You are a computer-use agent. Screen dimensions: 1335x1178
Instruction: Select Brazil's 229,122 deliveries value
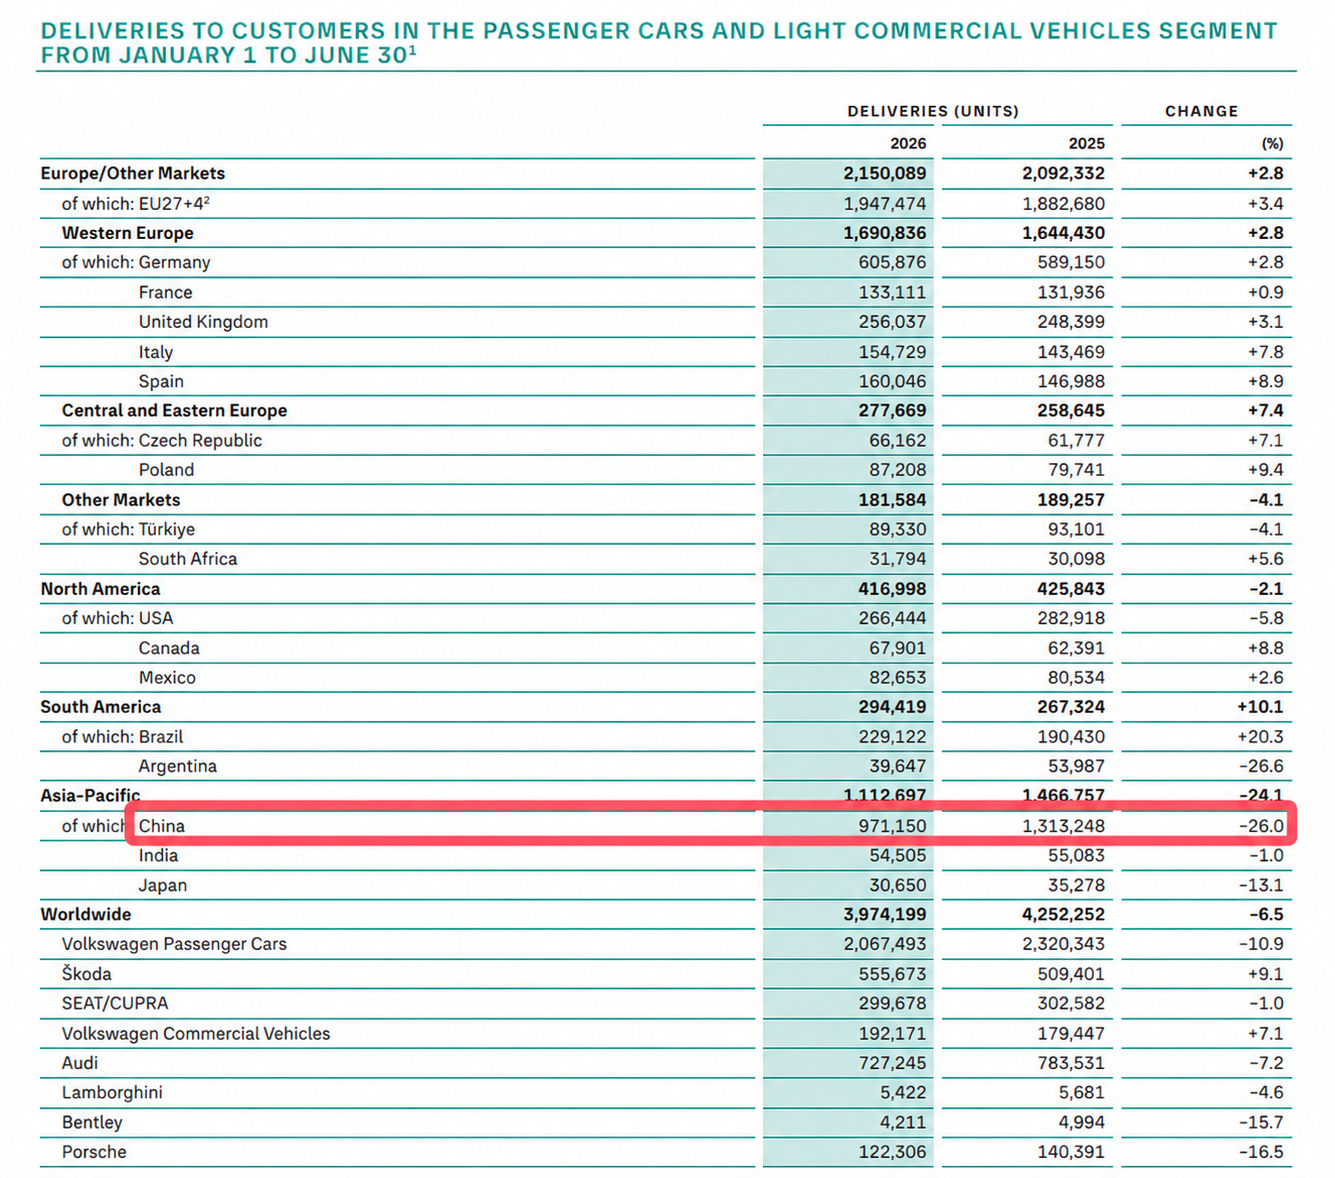[892, 736]
